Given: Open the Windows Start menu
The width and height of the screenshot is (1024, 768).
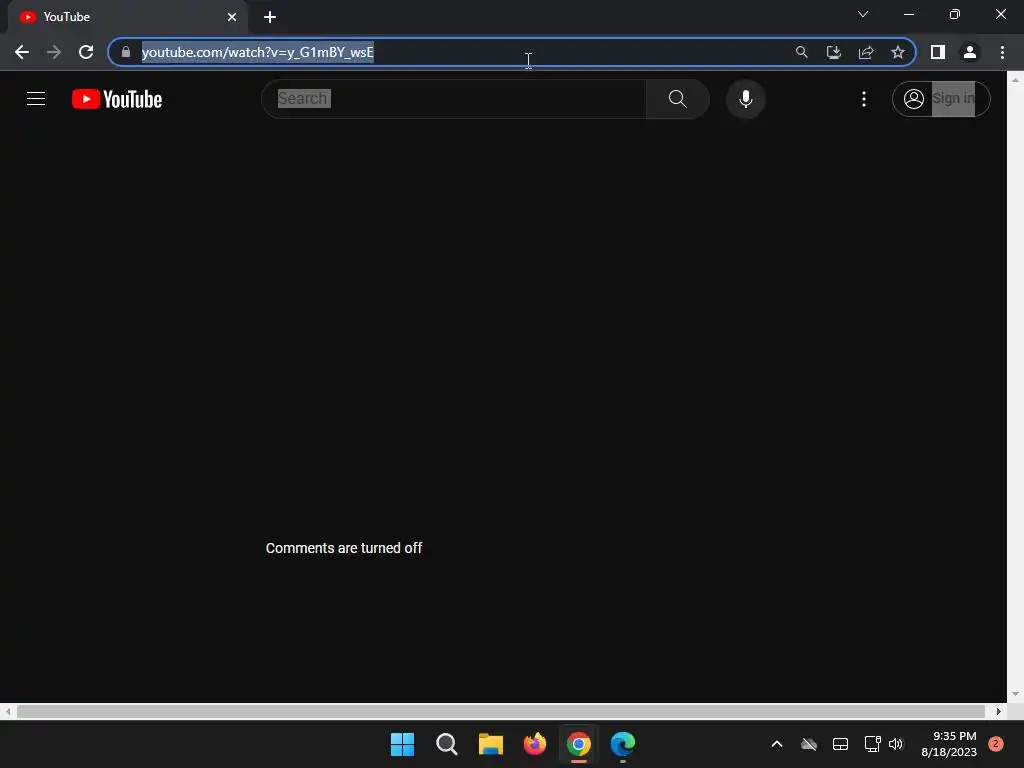Looking at the screenshot, I should pyautogui.click(x=402, y=744).
